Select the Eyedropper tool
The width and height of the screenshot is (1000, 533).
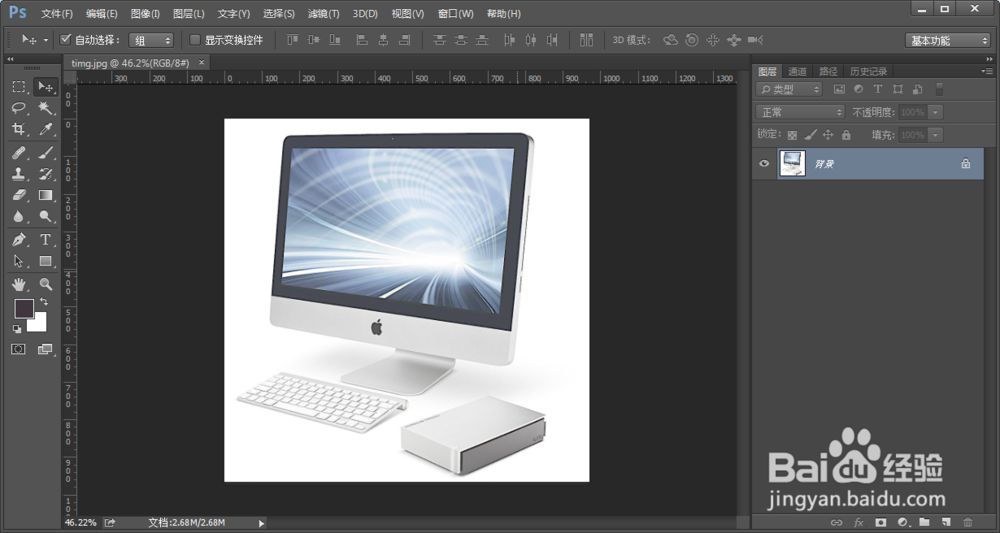45,129
